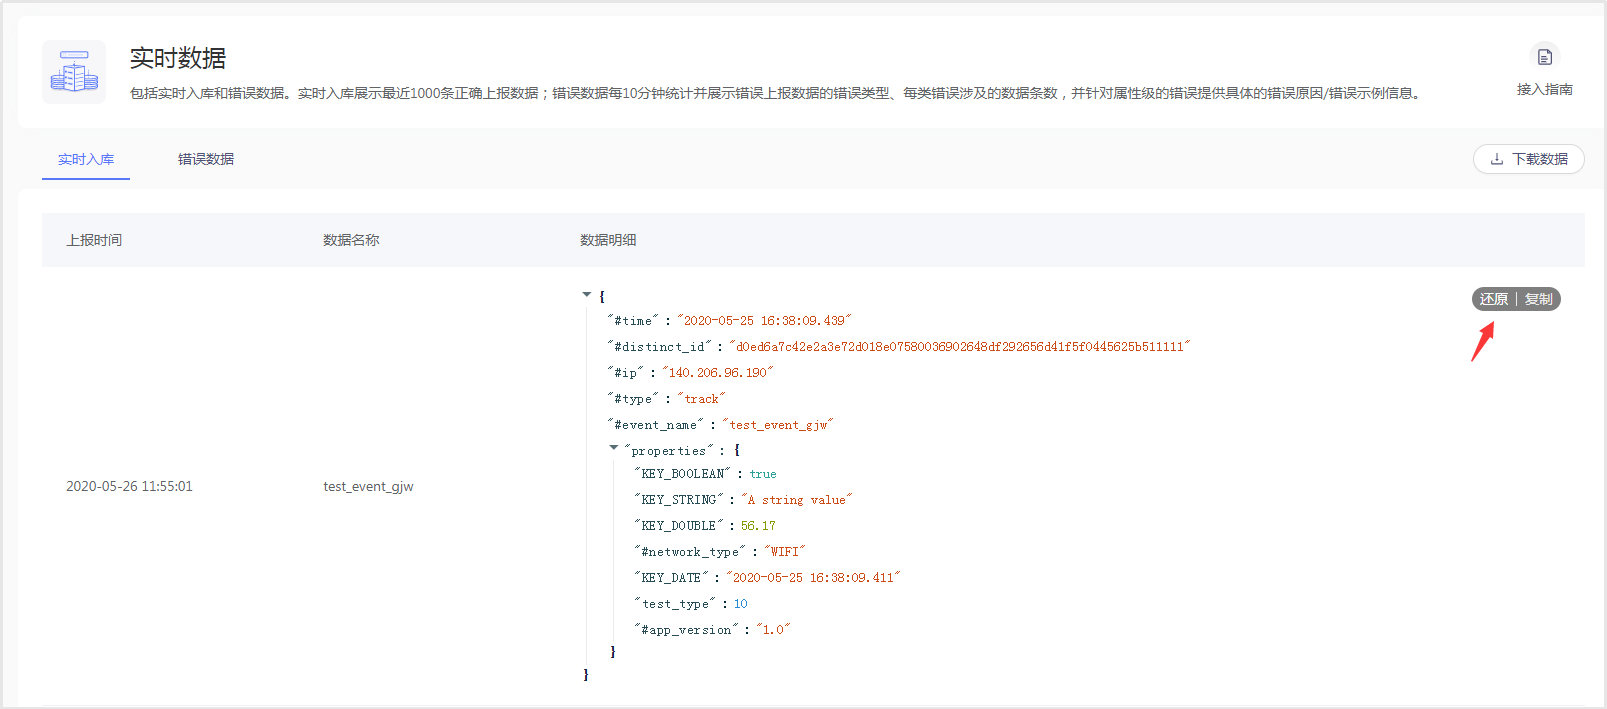Viewport: 1607px width, 709px height.
Task: Click the test_event_gjw data name cell
Action: pos(368,486)
